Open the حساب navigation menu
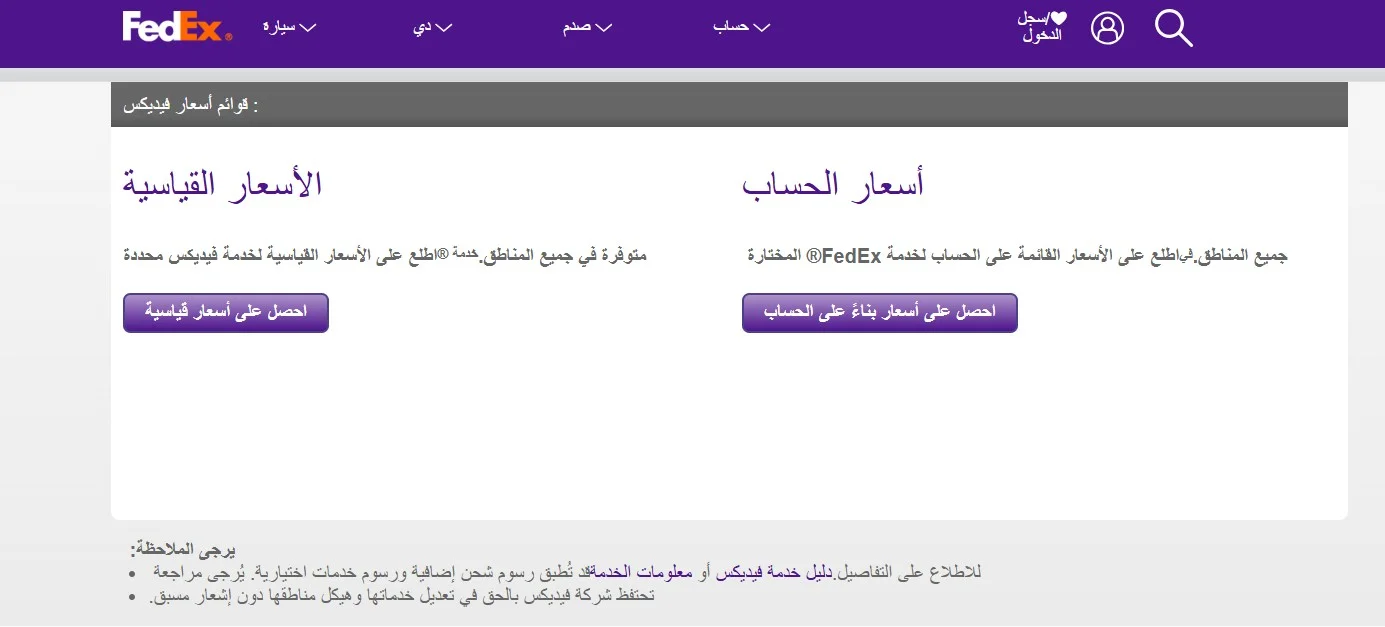Image resolution: width=1385 pixels, height=627 pixels. click(x=741, y=27)
